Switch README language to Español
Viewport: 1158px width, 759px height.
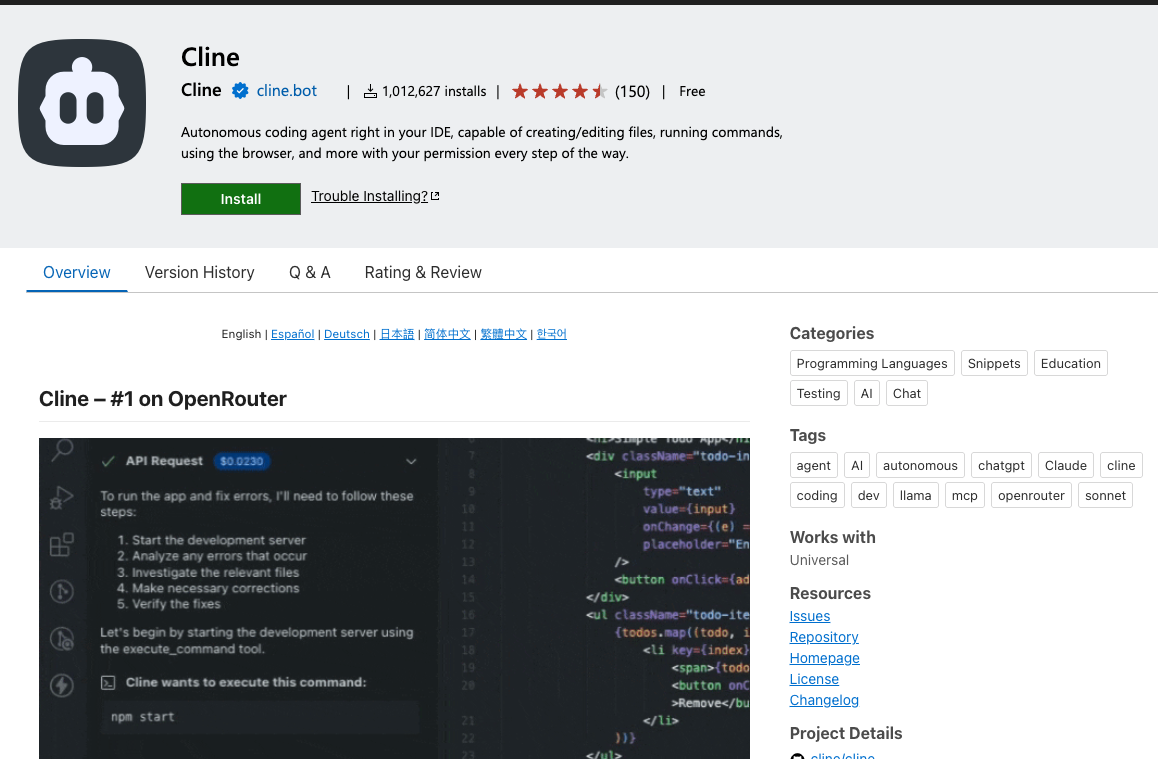[x=292, y=334]
